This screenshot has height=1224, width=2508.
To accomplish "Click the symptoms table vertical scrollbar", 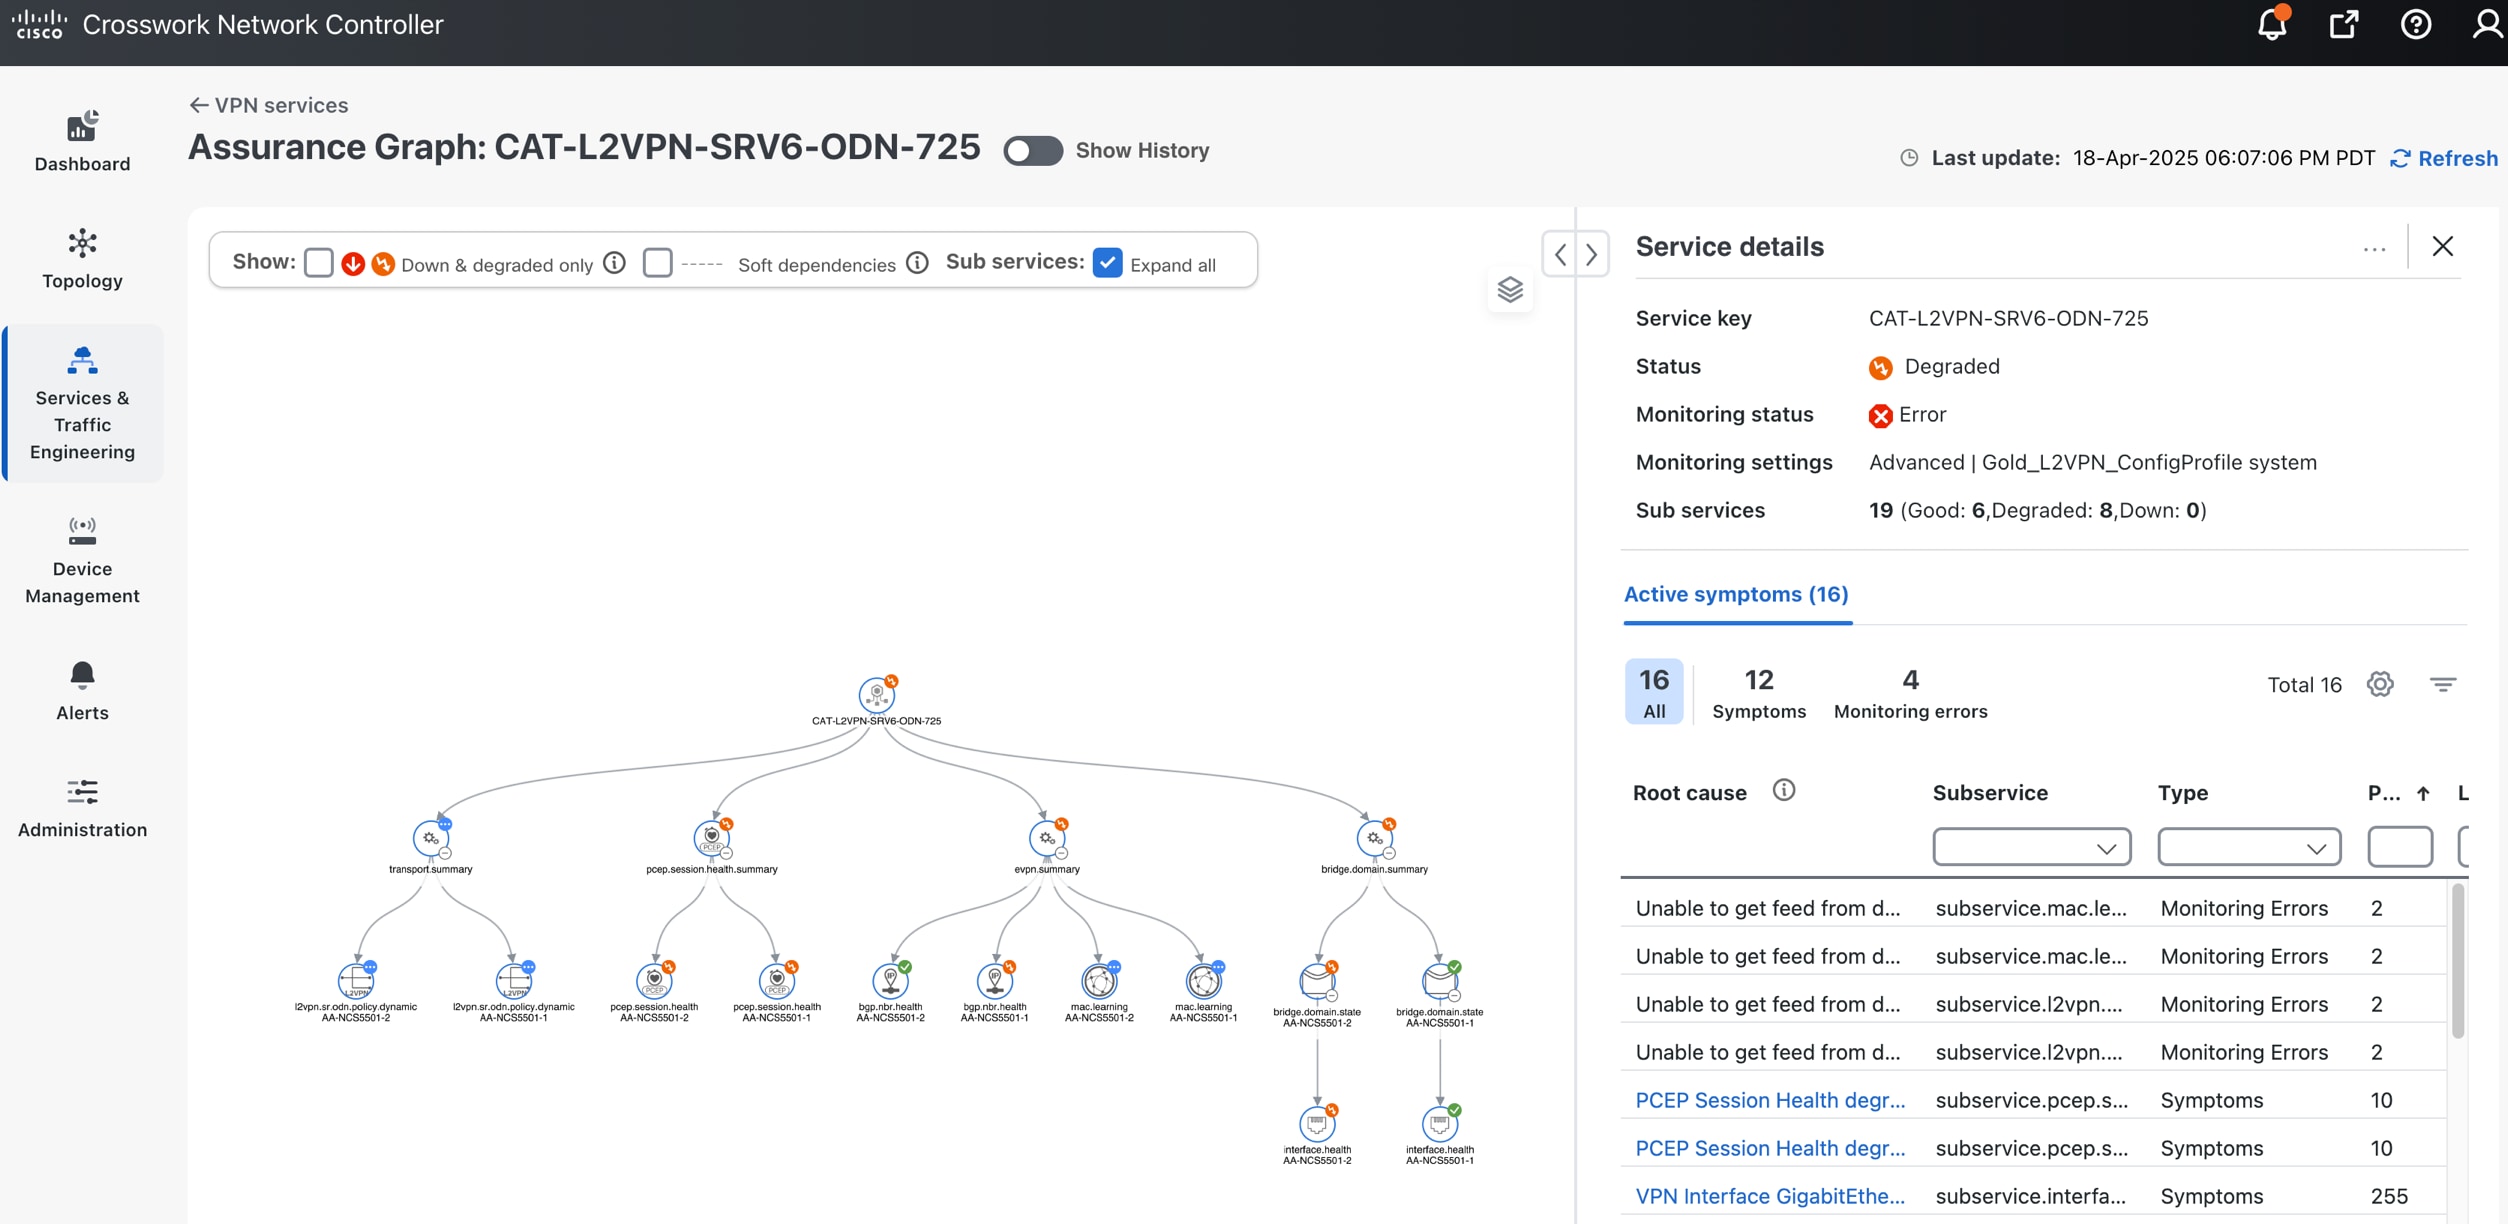I will pyautogui.click(x=2458, y=961).
